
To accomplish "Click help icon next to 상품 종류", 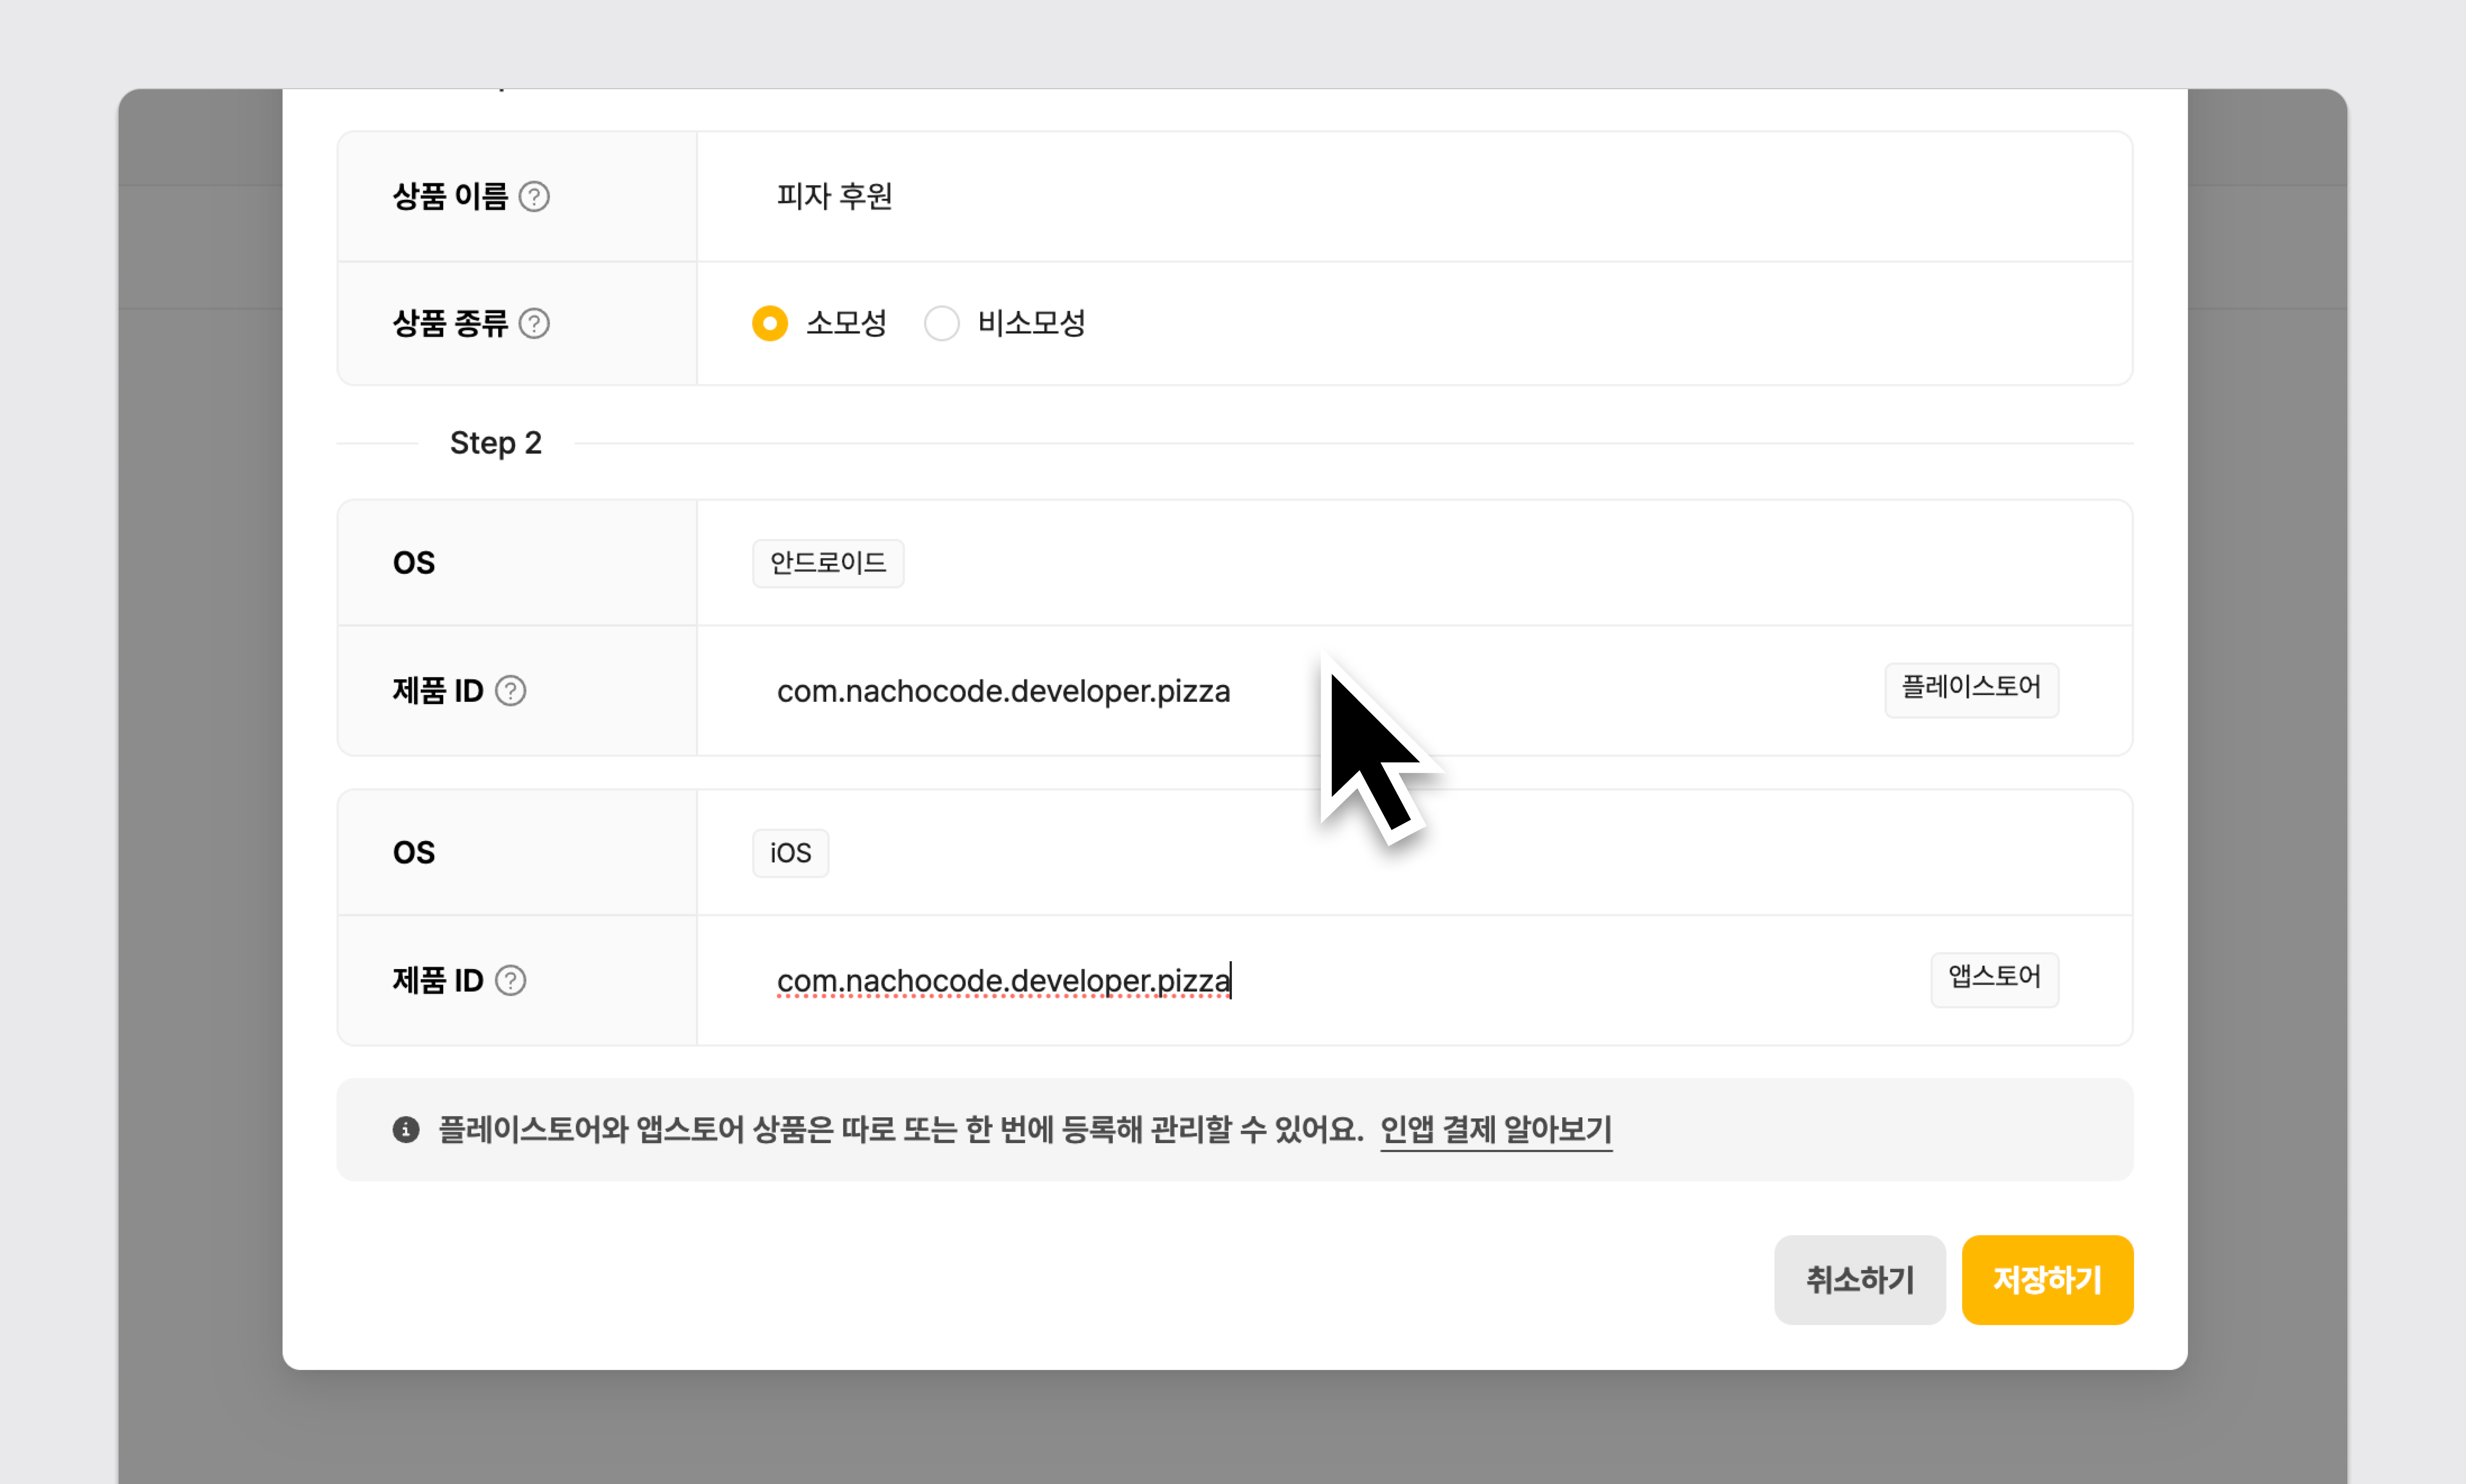I will 534,323.
